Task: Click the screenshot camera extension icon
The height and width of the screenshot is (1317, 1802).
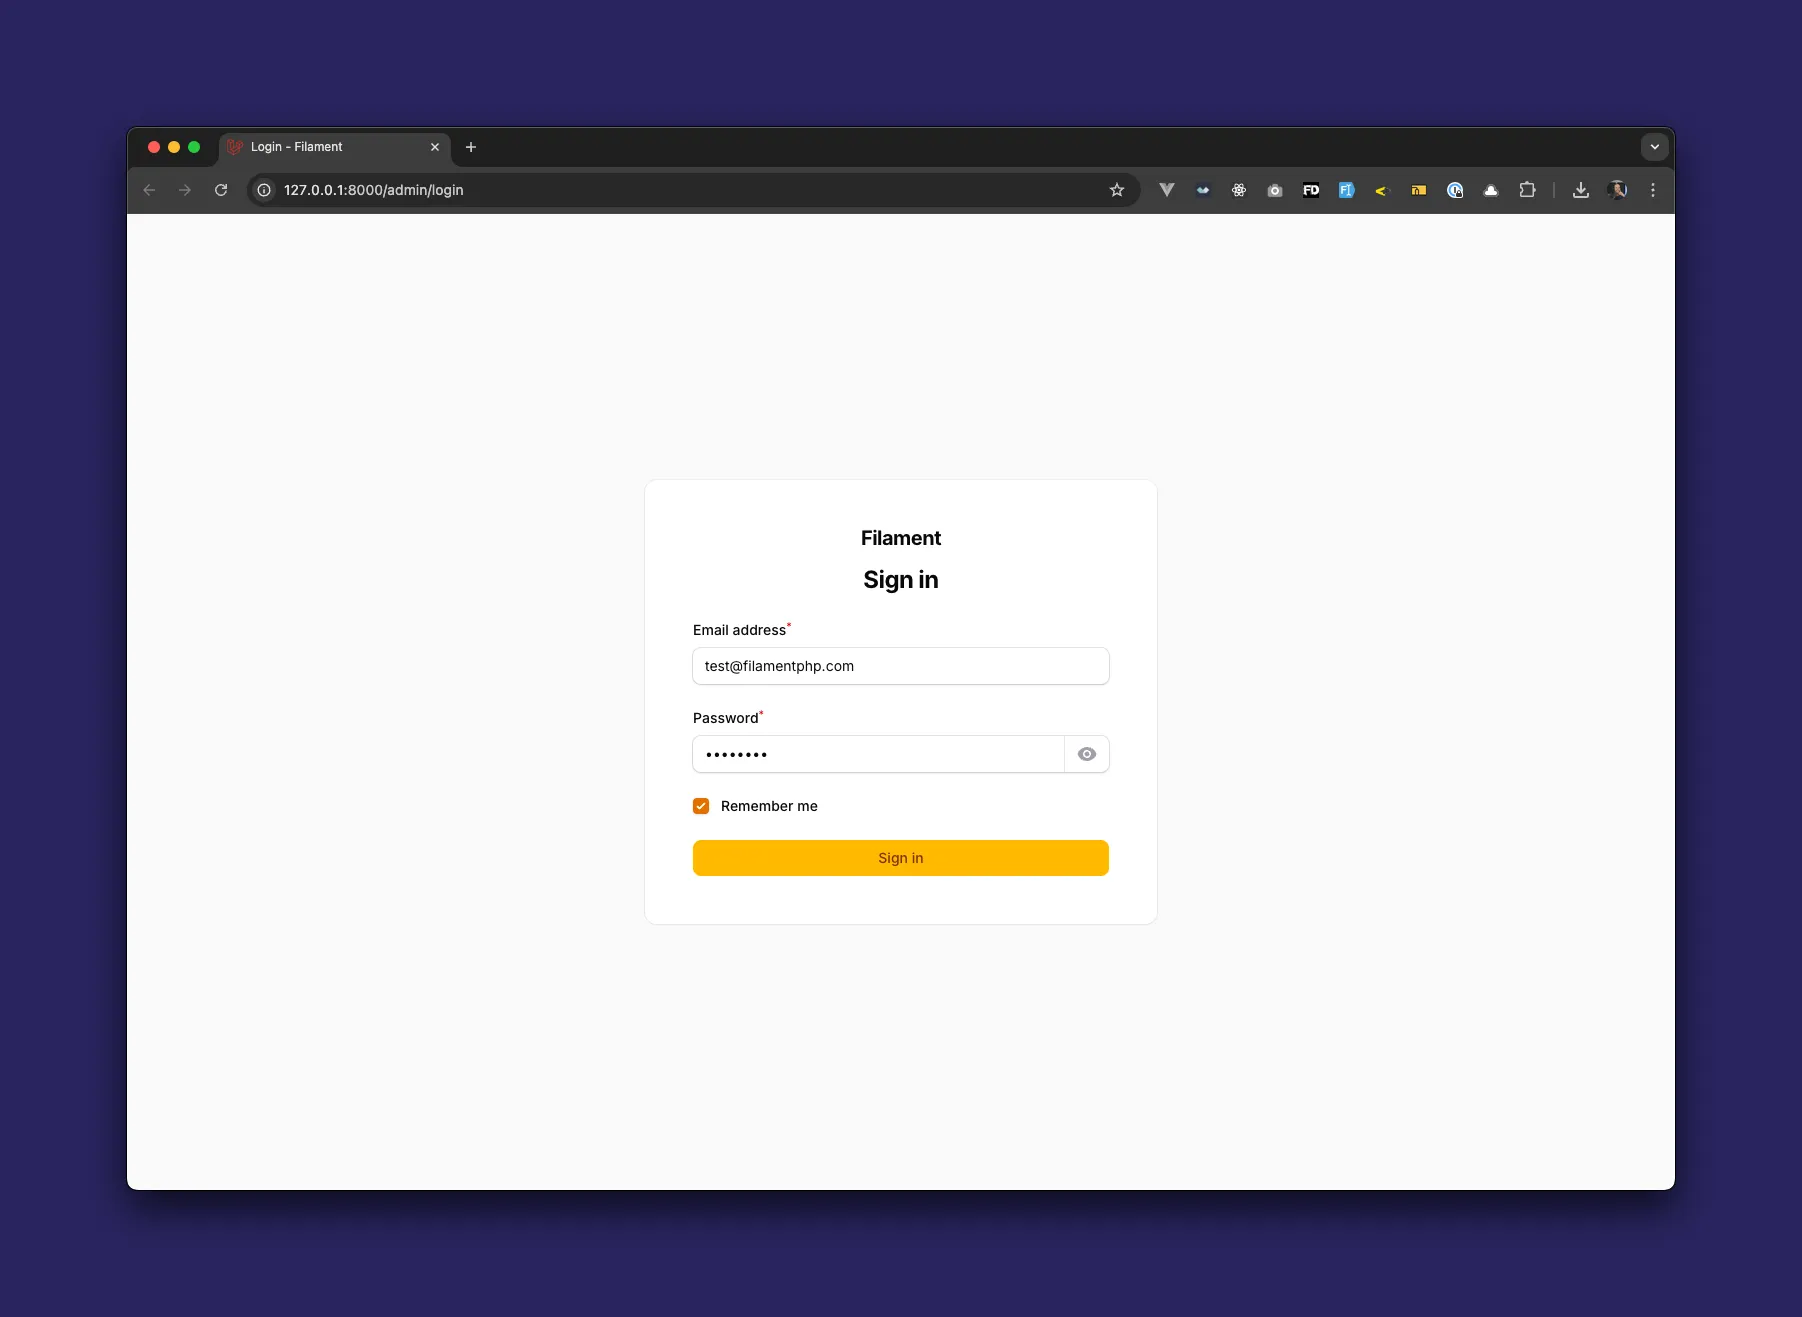Action: [1274, 190]
